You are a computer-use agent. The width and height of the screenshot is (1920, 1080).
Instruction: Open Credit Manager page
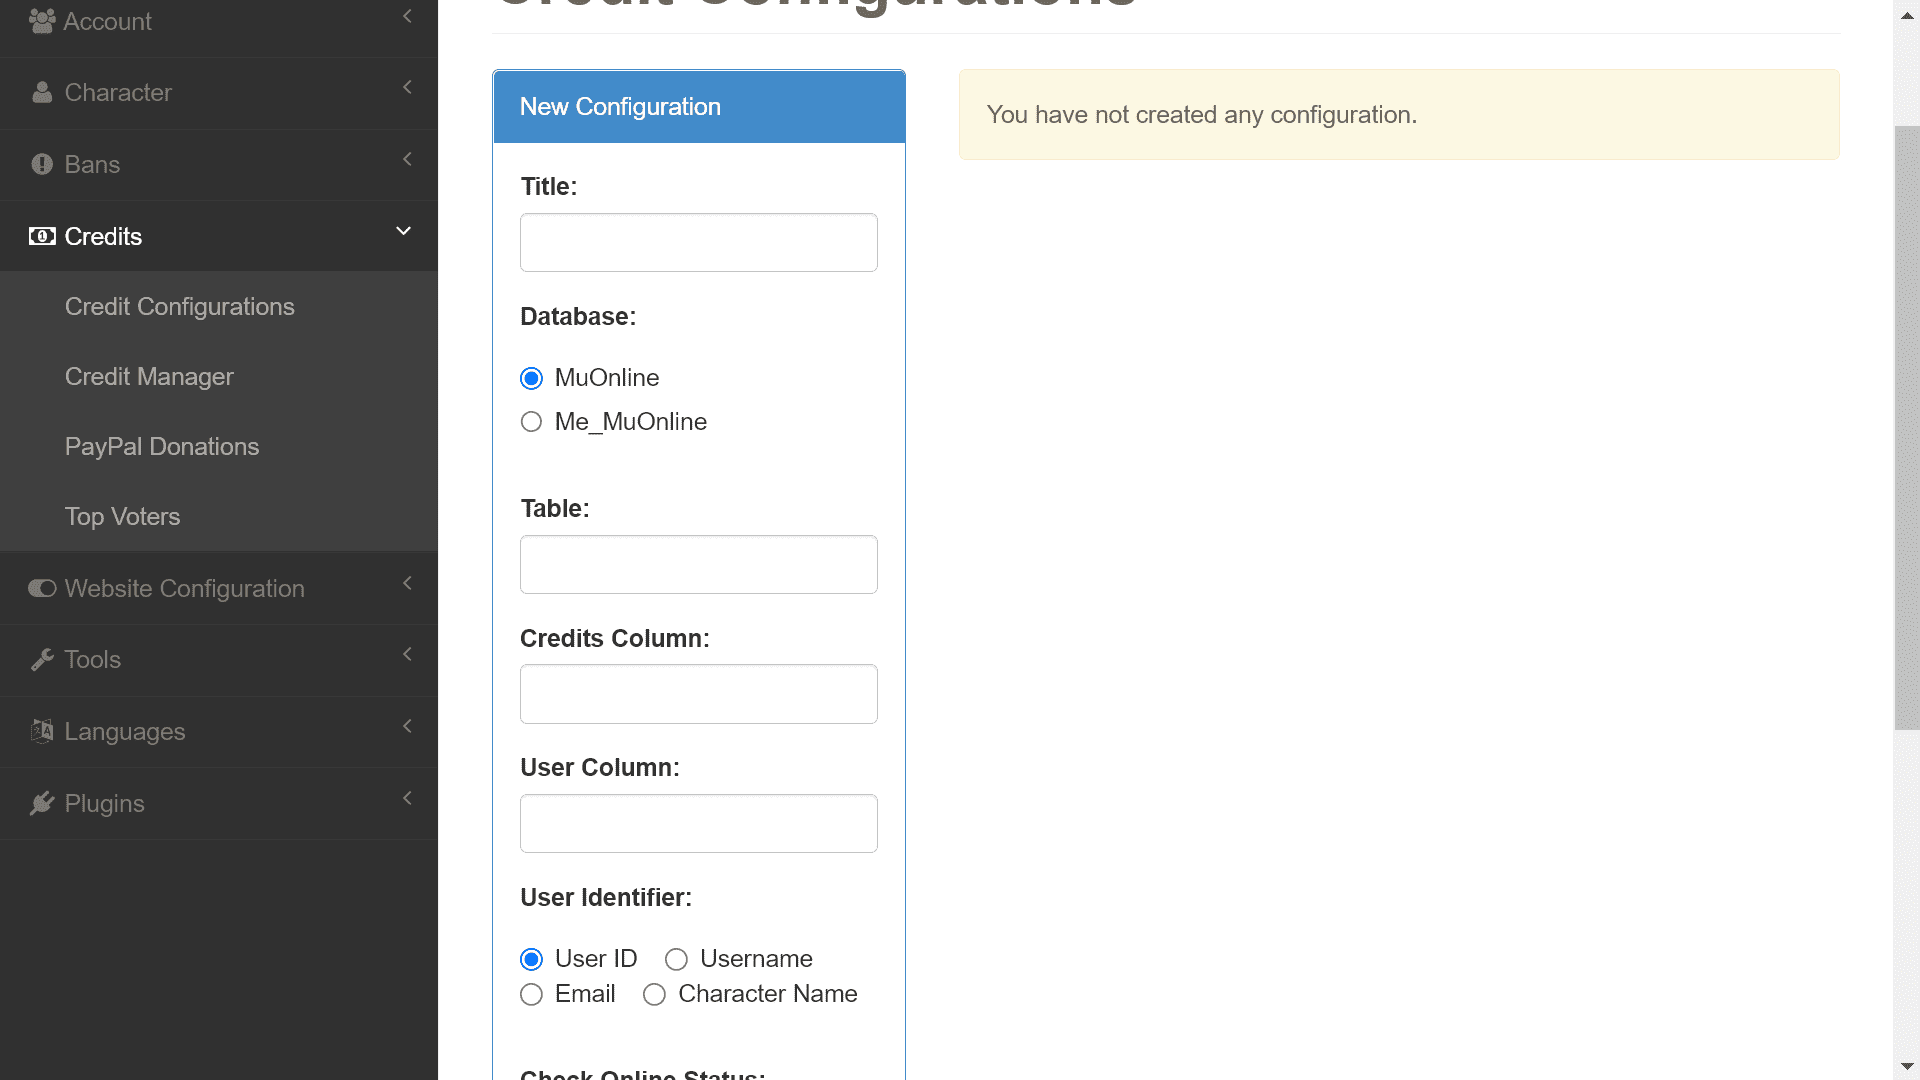(149, 376)
